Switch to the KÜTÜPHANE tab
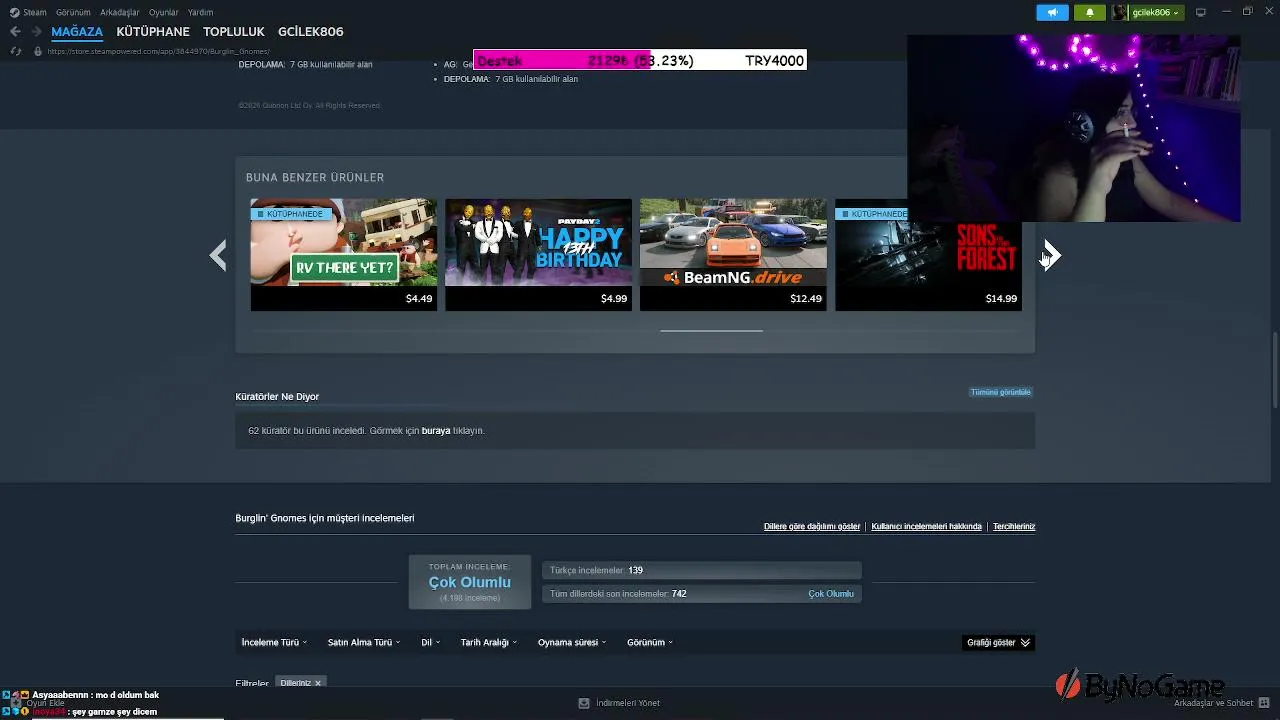 [x=153, y=32]
